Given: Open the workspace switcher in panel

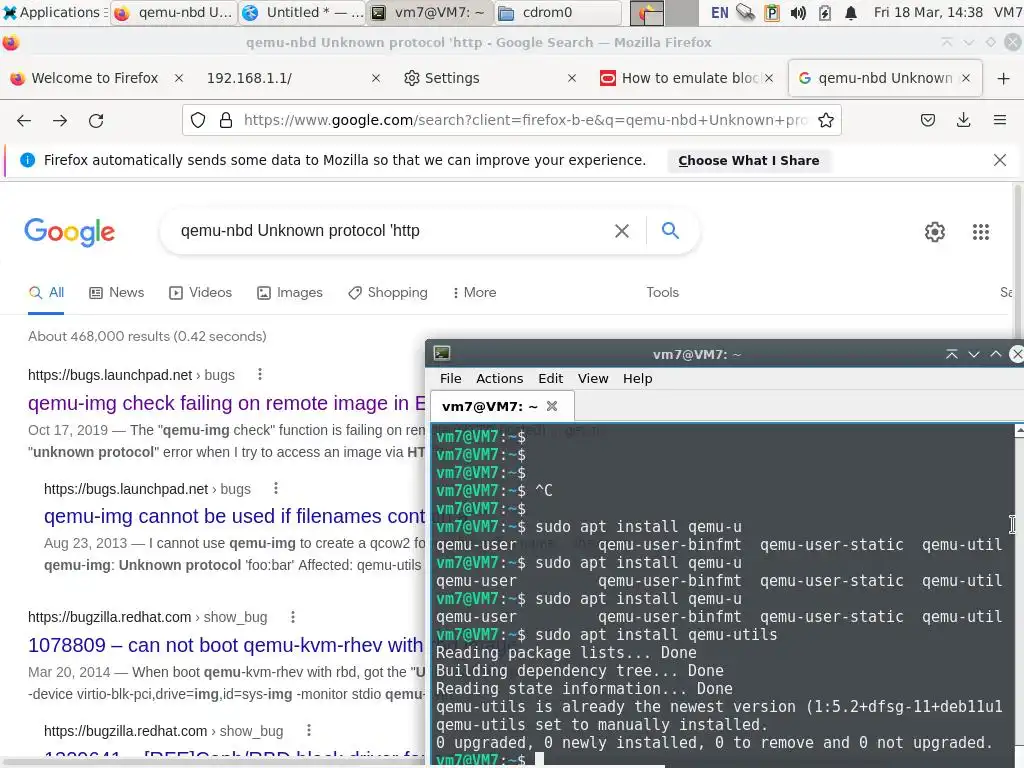Looking at the screenshot, I should (664, 12).
